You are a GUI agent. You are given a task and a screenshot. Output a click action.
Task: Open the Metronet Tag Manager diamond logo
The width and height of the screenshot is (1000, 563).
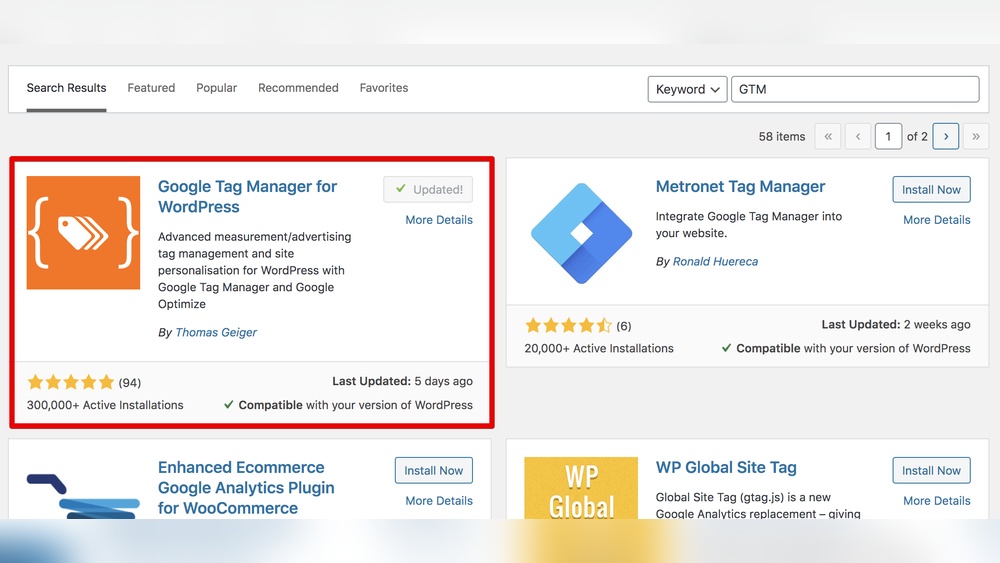(581, 233)
